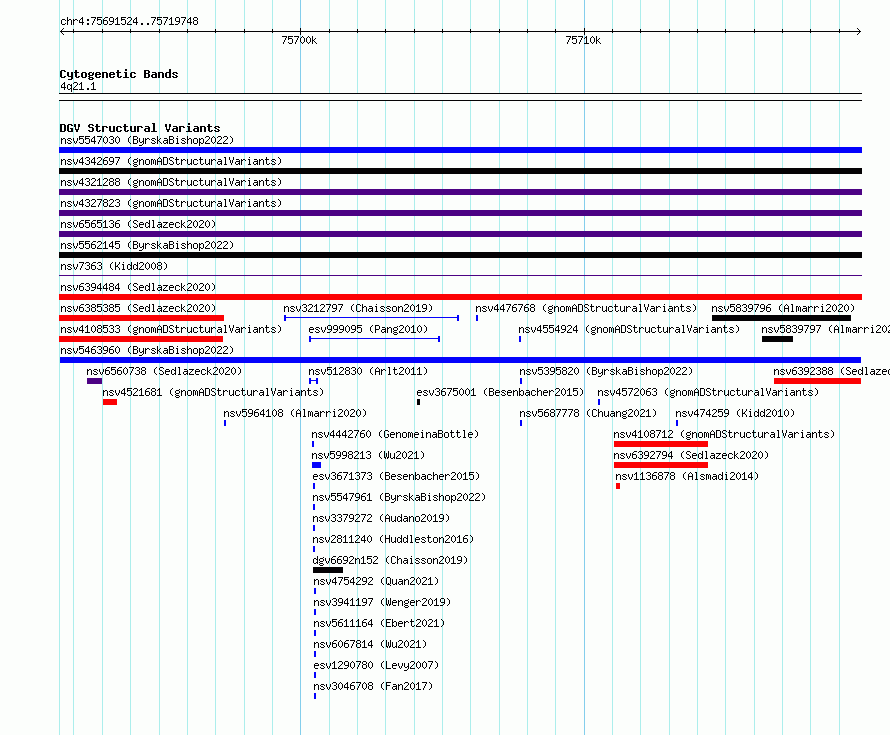The height and width of the screenshot is (735, 890).
Task: Open esv3675001 (Besenbacher2015) label
Action: click(500, 392)
